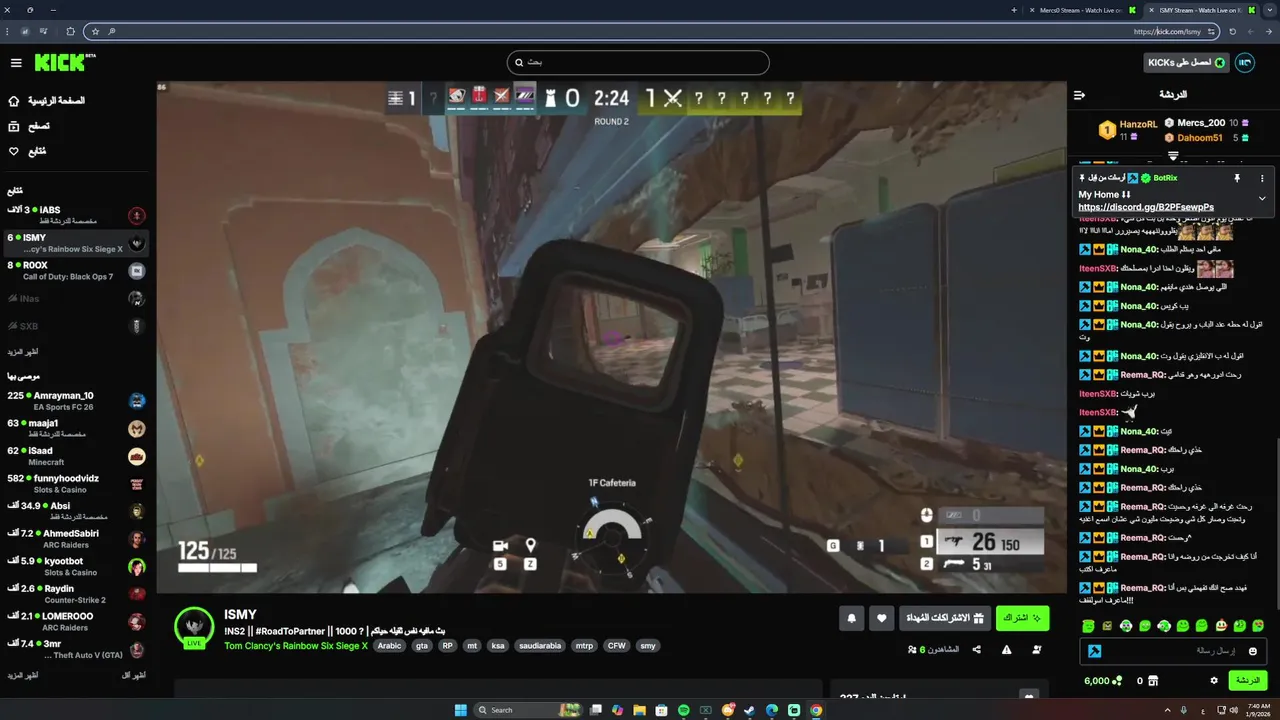
Task: Open the emoji picker in chat
Action: click(1253, 651)
